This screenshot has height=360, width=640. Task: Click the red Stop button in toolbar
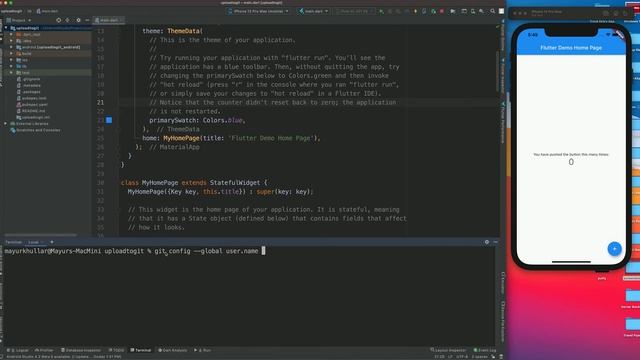[x=442, y=11]
